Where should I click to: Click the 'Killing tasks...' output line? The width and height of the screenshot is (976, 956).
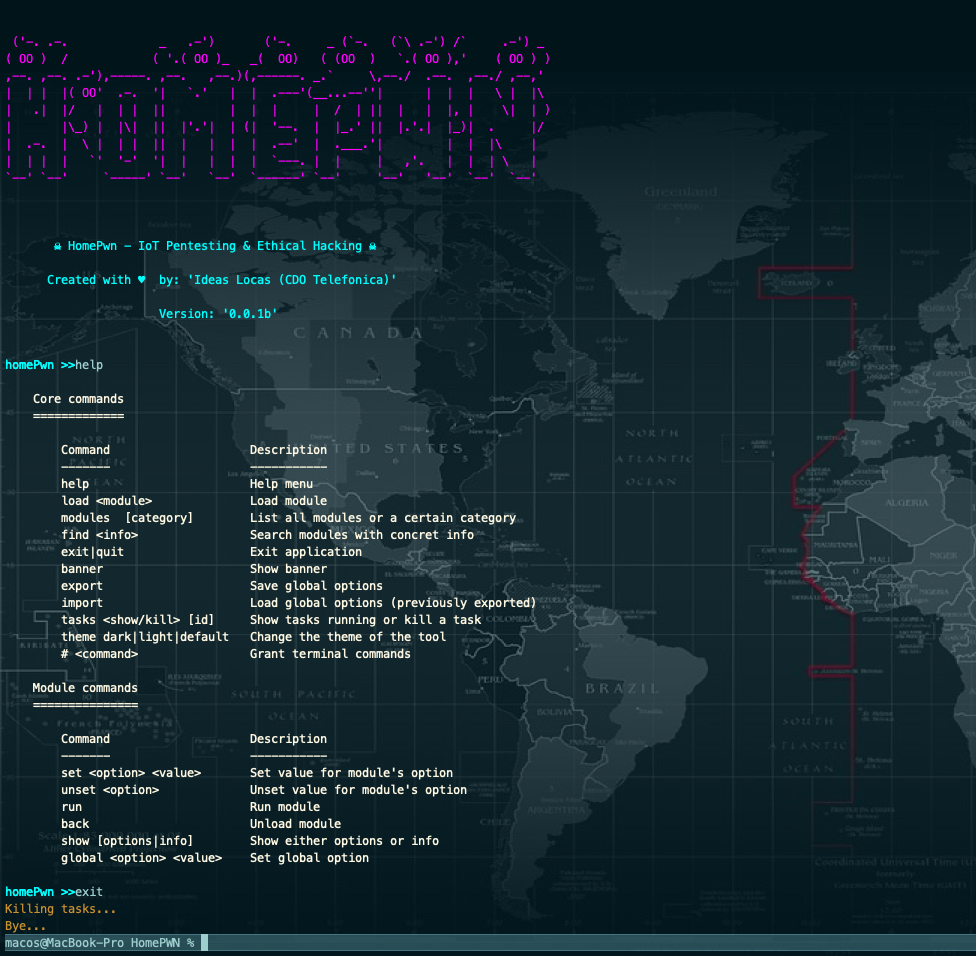tap(60, 909)
